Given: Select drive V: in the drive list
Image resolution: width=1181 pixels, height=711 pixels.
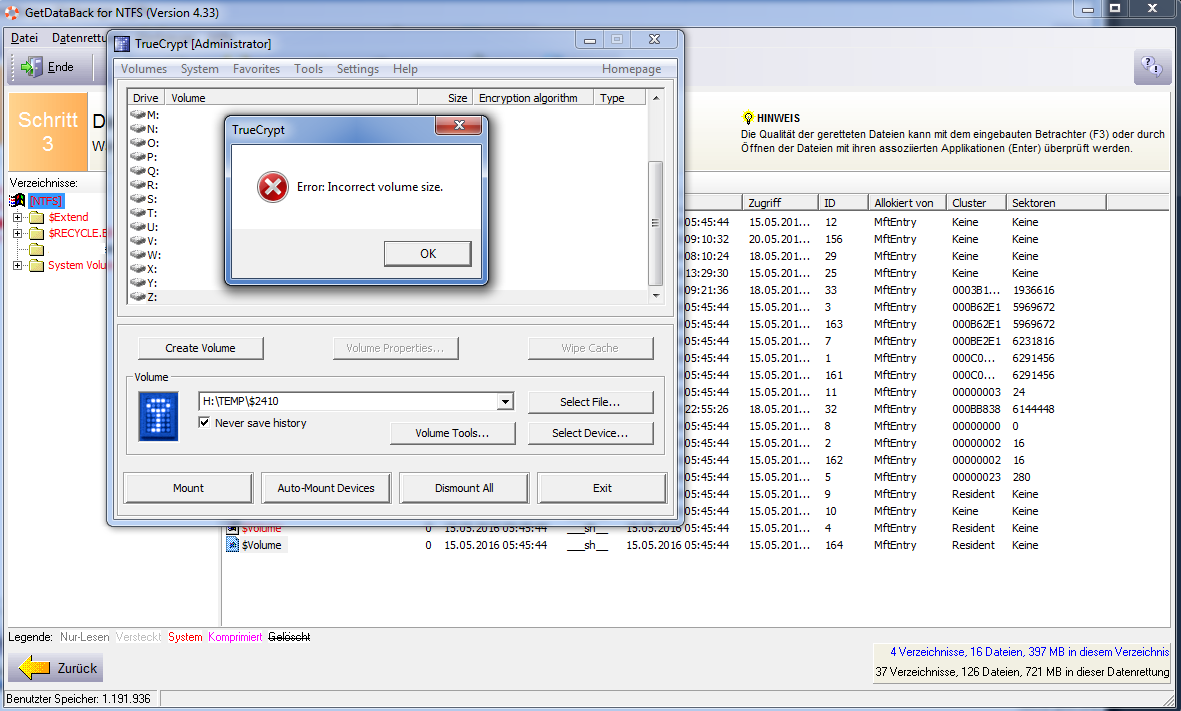Looking at the screenshot, I should point(145,241).
